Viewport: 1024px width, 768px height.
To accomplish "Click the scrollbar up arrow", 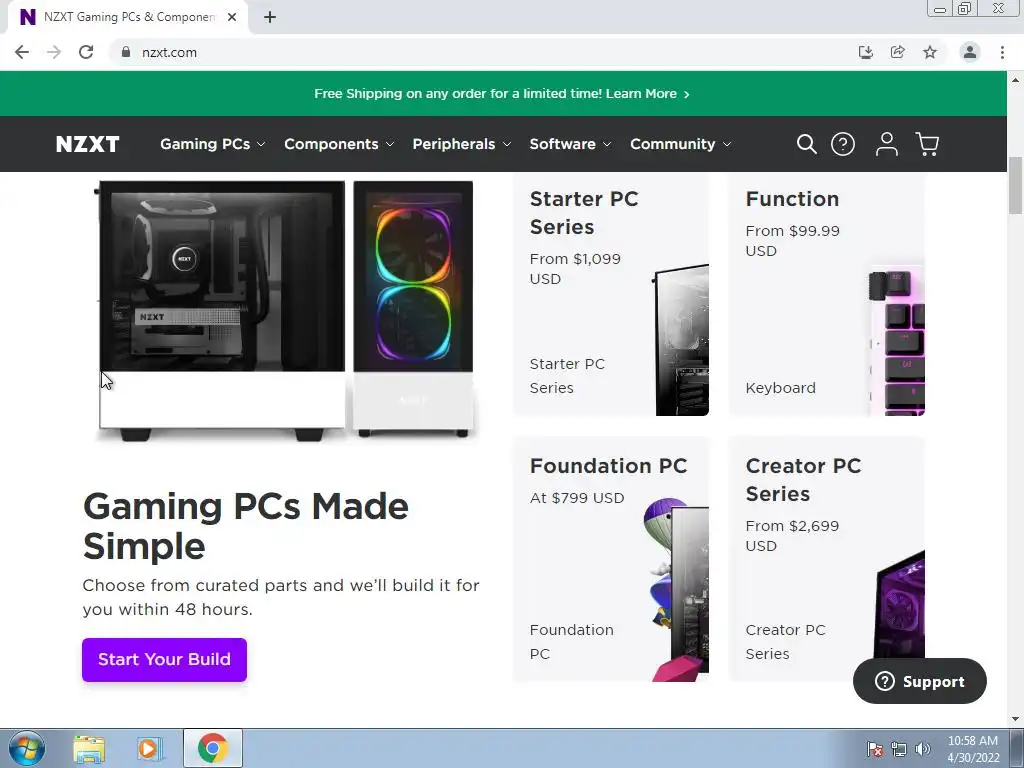I will tap(1015, 80).
